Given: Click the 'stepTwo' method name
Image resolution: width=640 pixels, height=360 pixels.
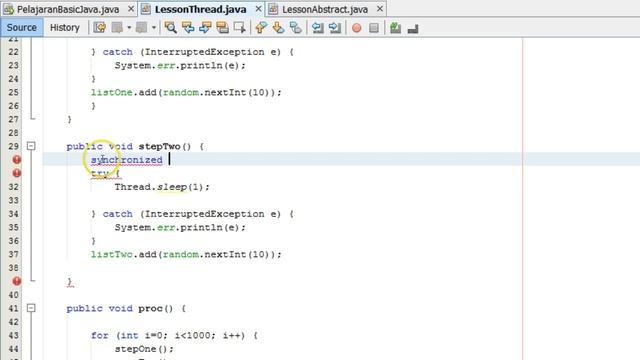Looking at the screenshot, I should (x=159, y=146).
